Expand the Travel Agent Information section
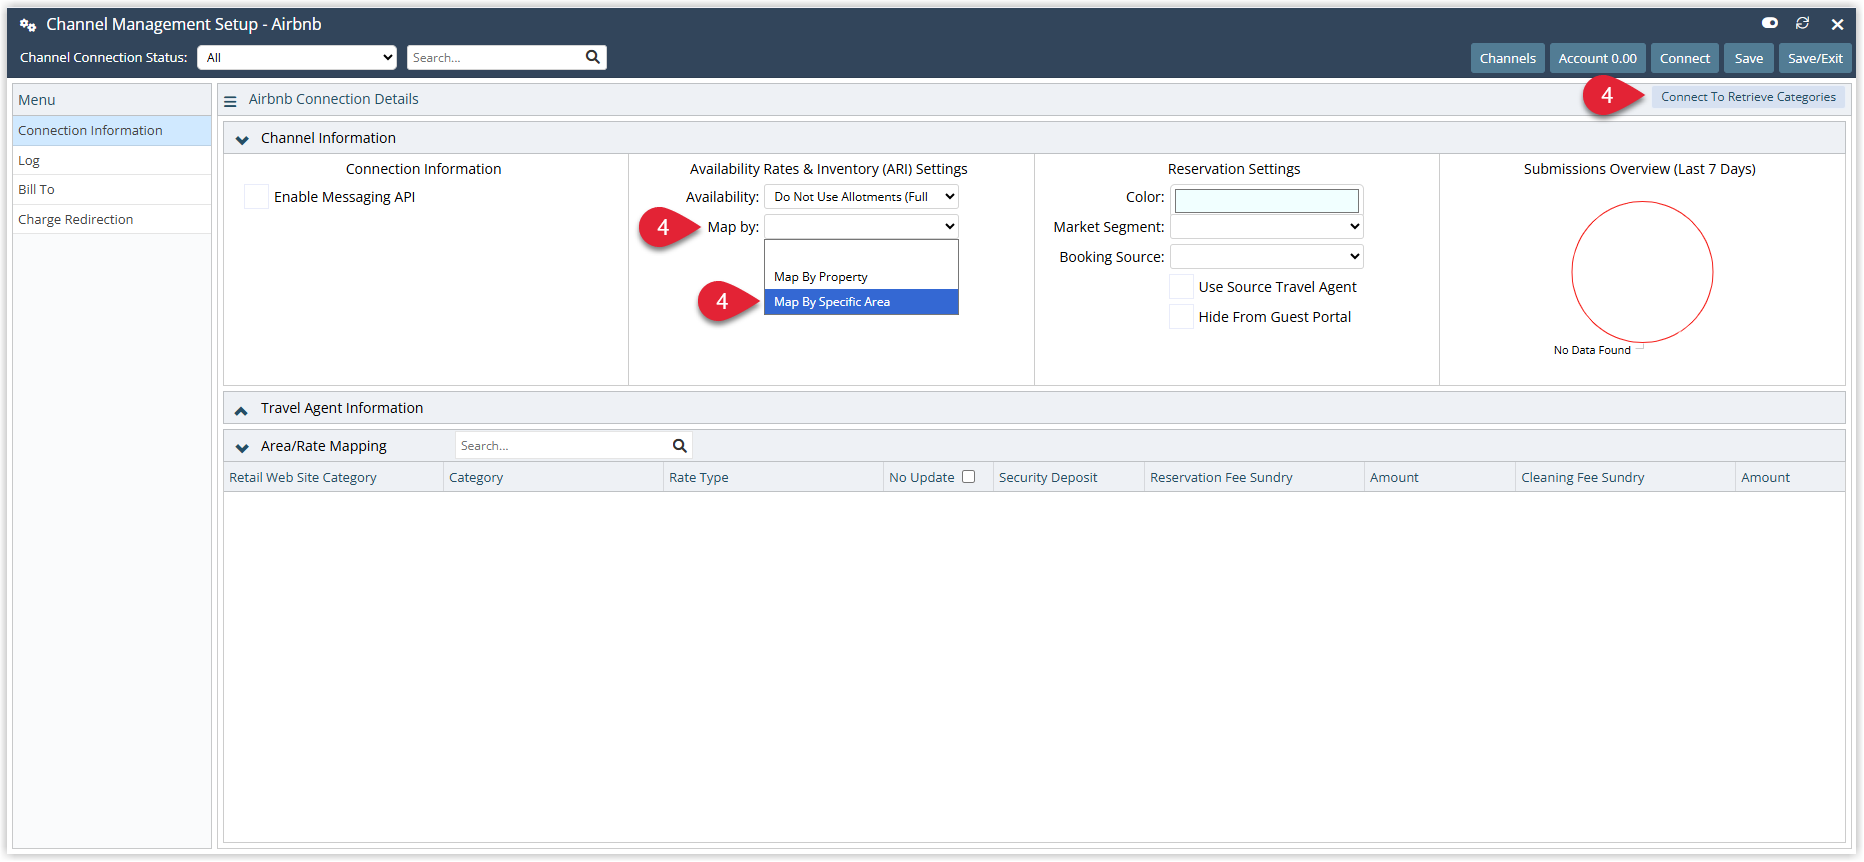1864x862 pixels. [x=241, y=409]
